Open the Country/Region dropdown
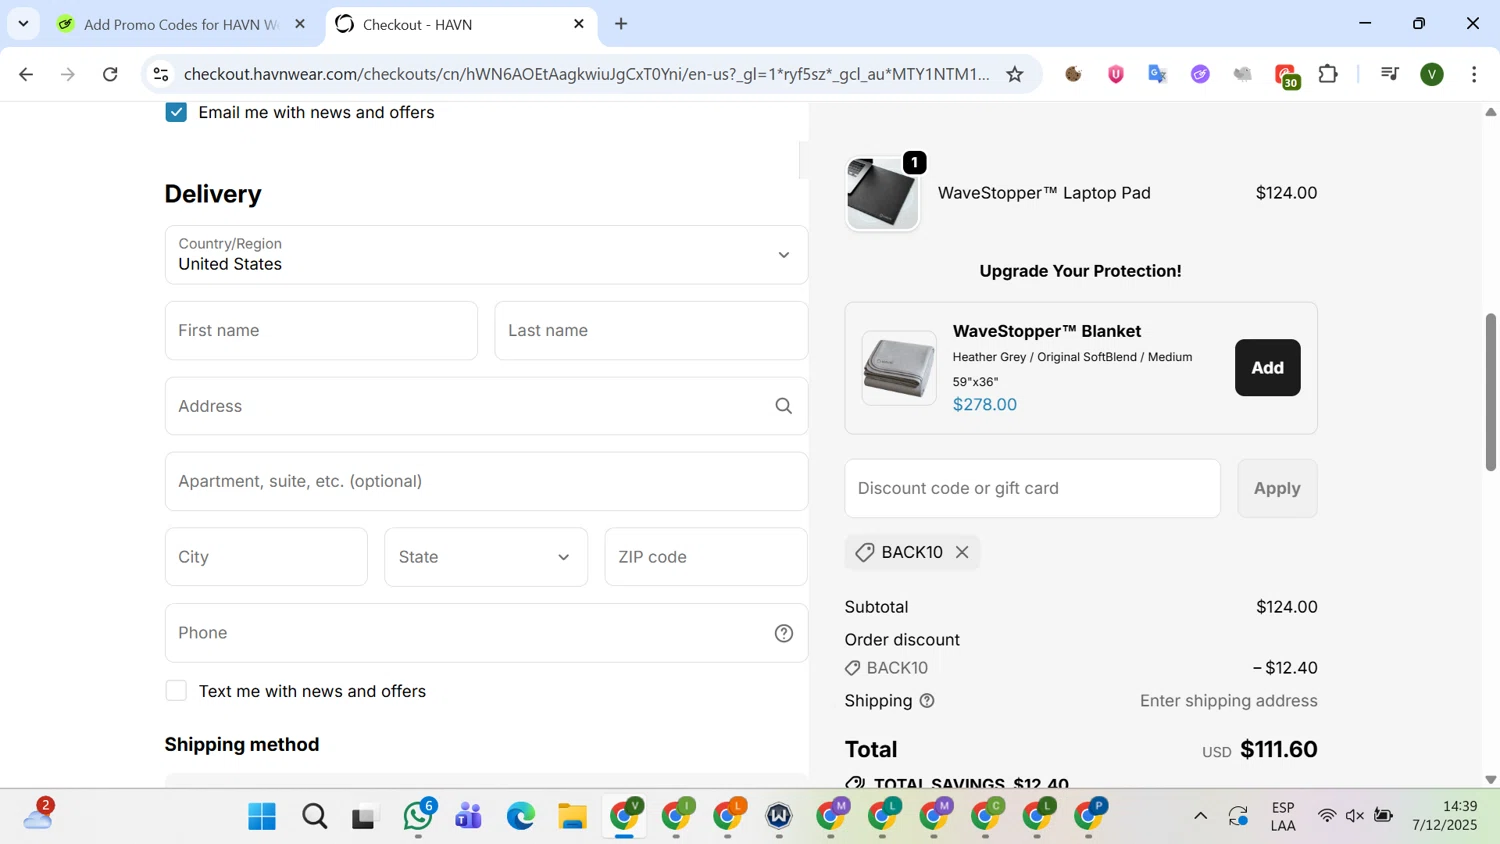Viewport: 1500px width, 844px height. click(x=486, y=255)
